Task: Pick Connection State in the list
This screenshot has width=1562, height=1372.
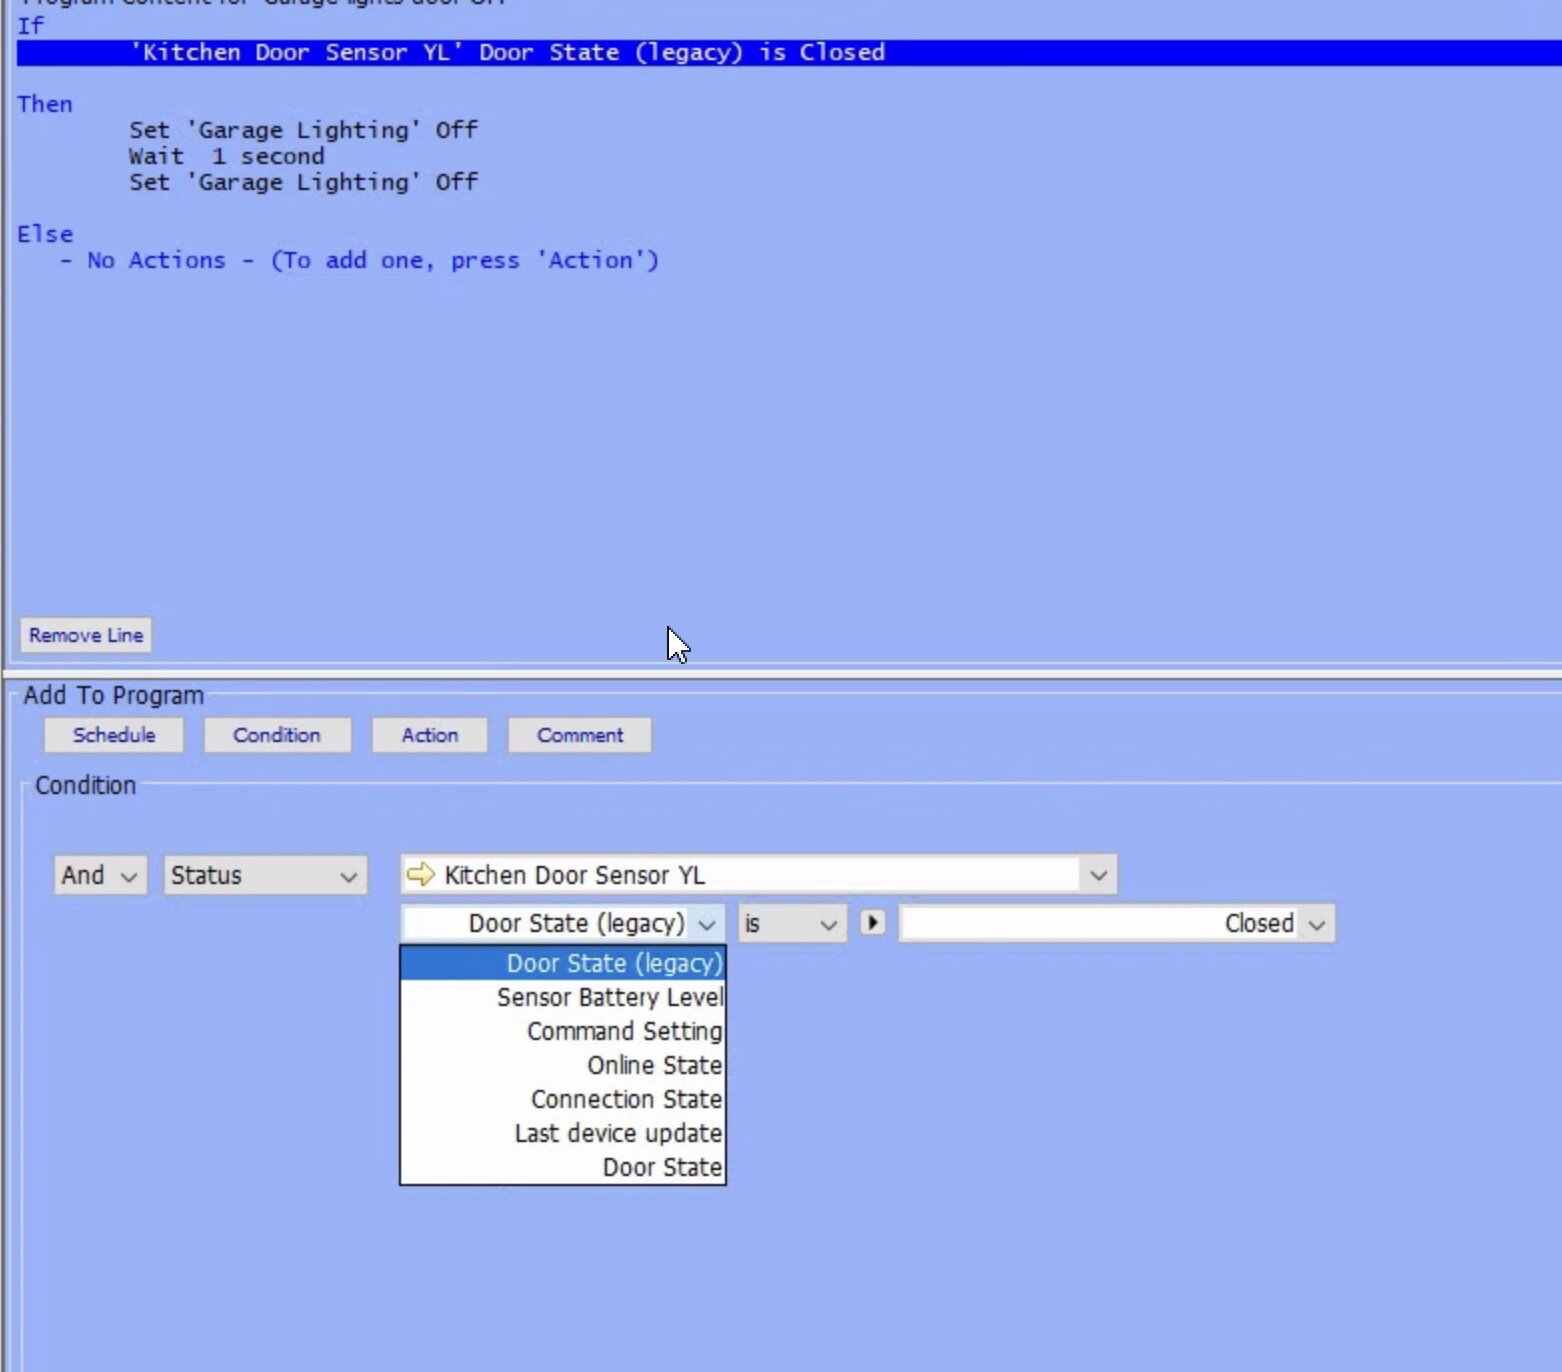Action: point(625,1099)
